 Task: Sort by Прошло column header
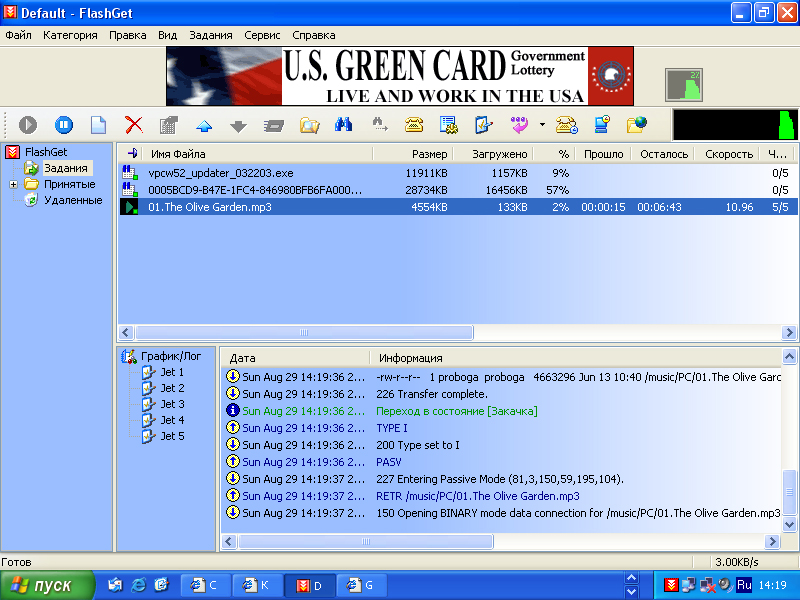604,154
